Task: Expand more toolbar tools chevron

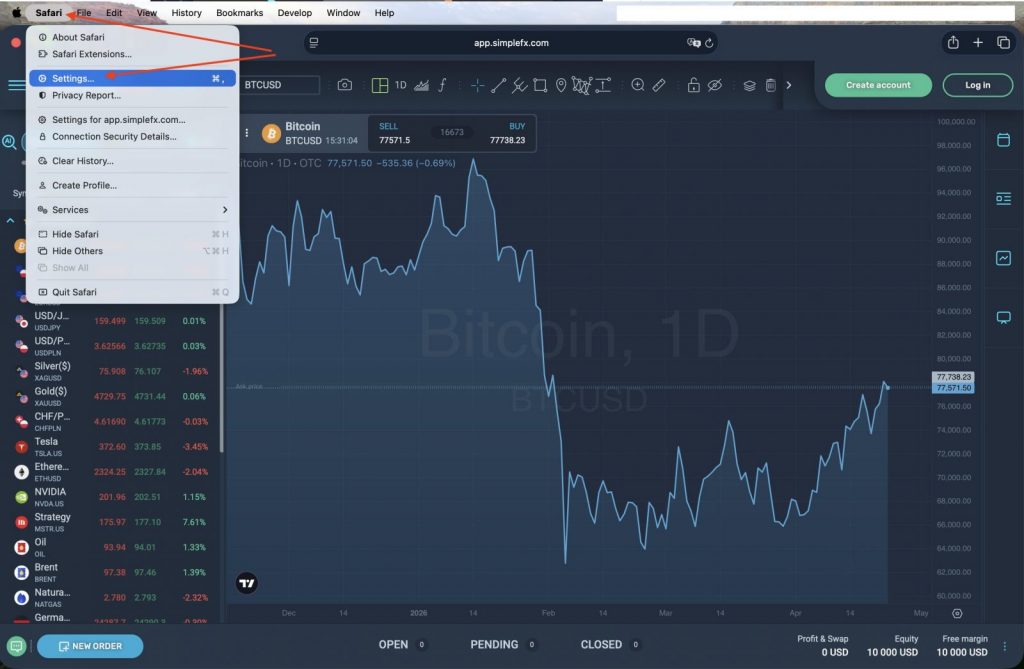Action: pos(789,85)
